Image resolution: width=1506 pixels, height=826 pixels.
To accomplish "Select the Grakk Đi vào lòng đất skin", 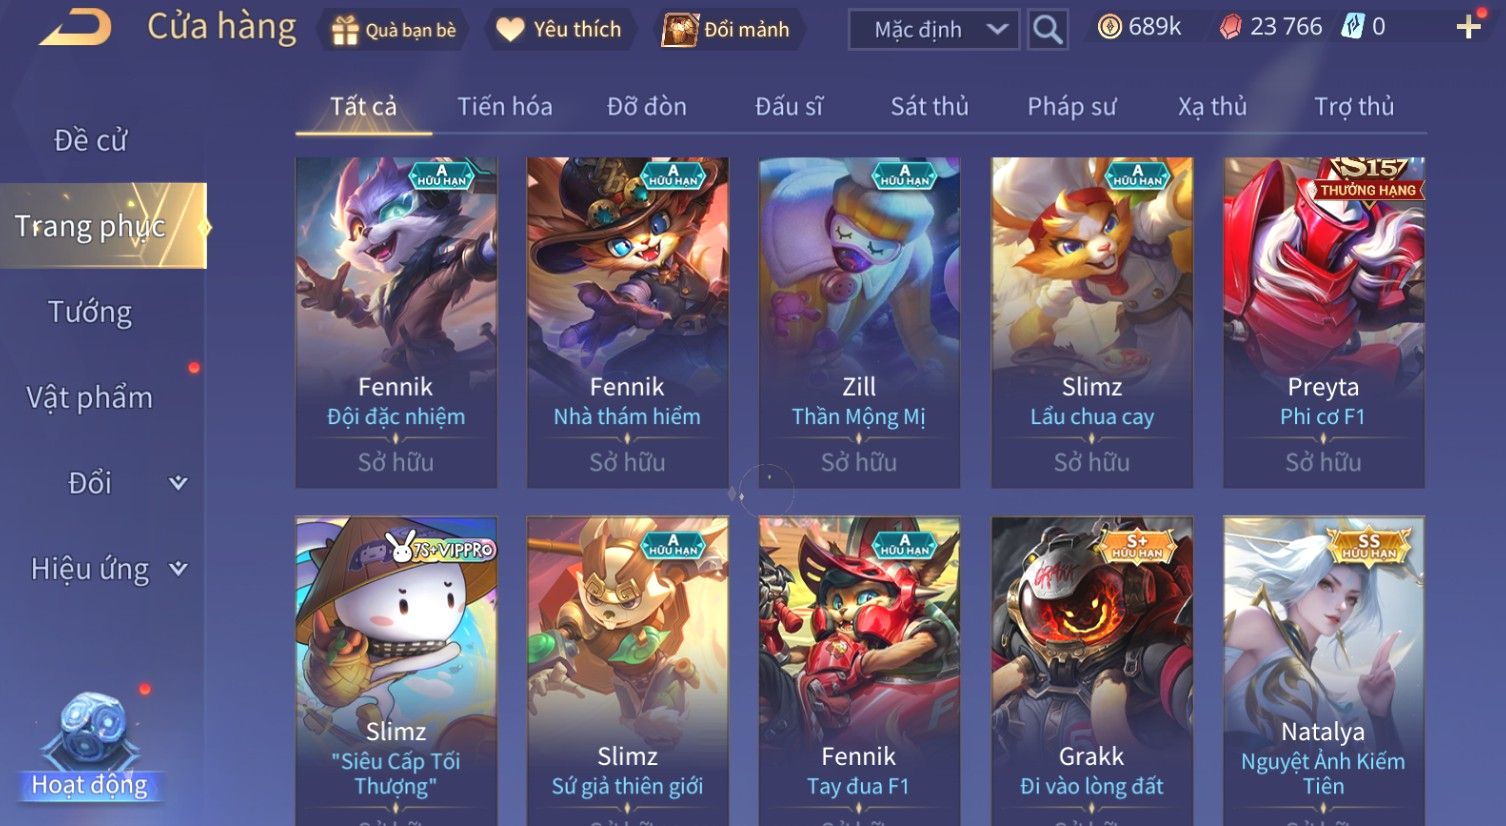I will click(x=1092, y=670).
